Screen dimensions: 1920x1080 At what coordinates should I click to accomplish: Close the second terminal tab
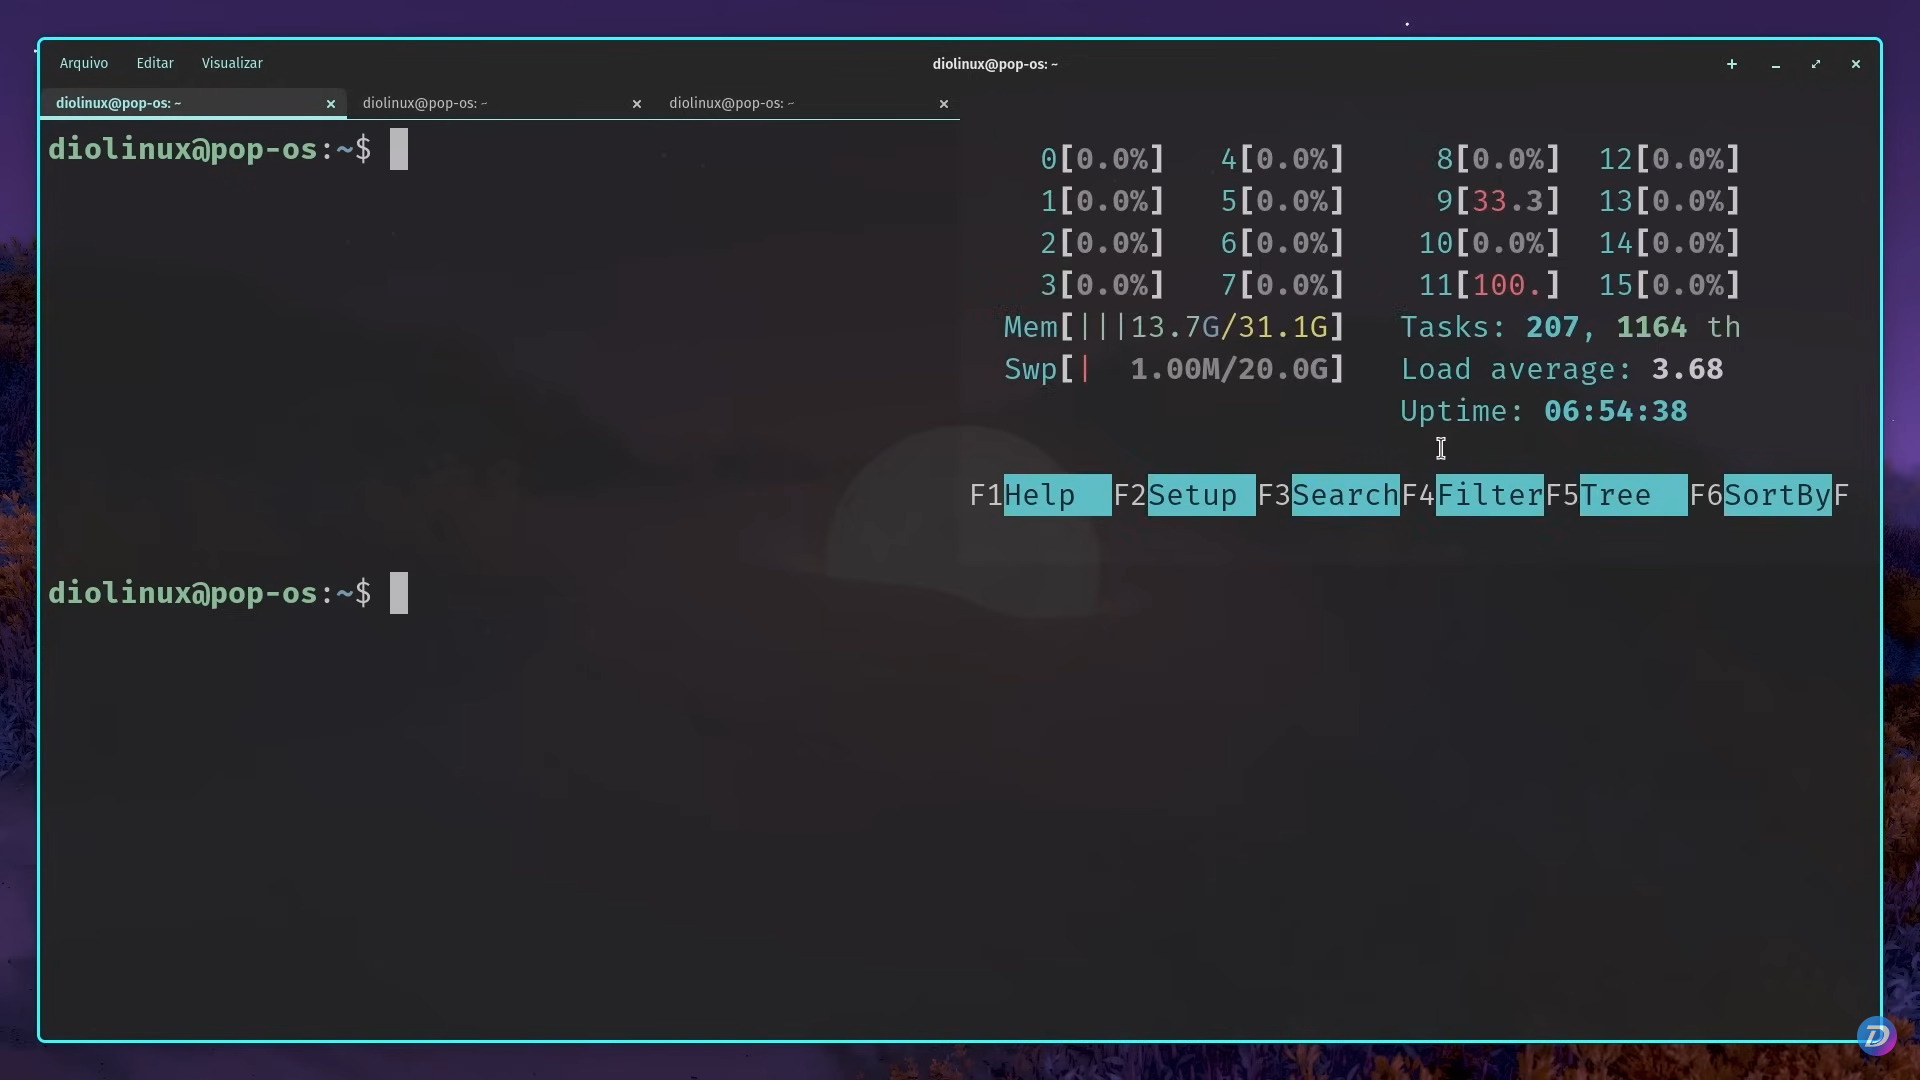(637, 104)
